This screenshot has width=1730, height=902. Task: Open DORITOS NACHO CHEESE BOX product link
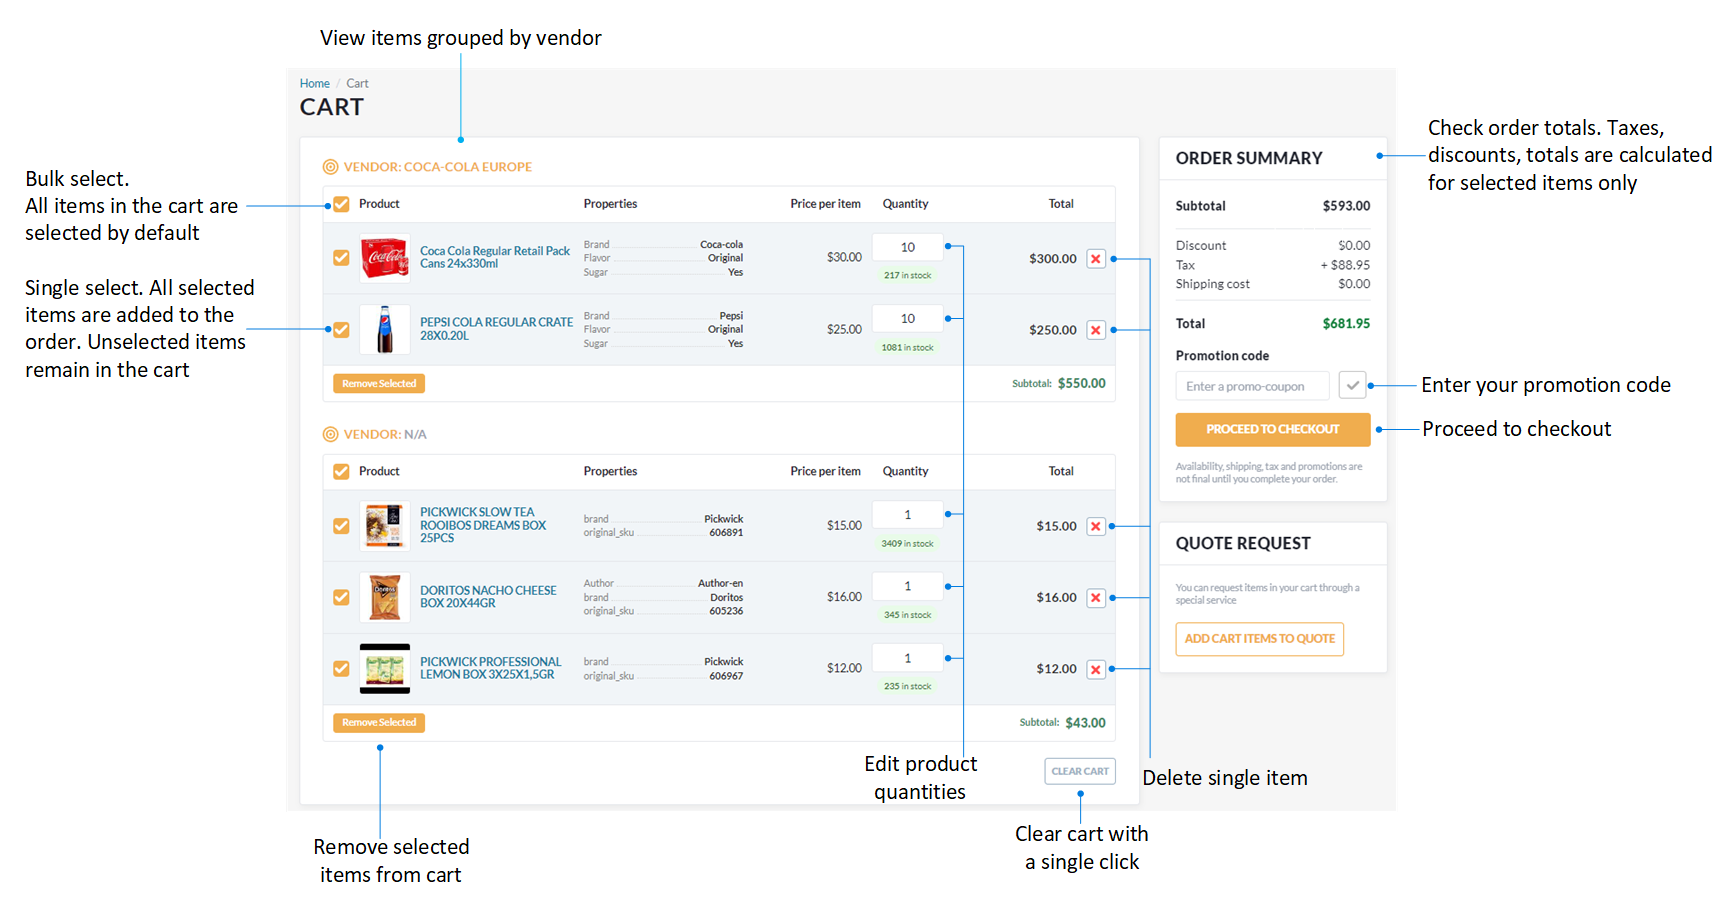(x=488, y=597)
